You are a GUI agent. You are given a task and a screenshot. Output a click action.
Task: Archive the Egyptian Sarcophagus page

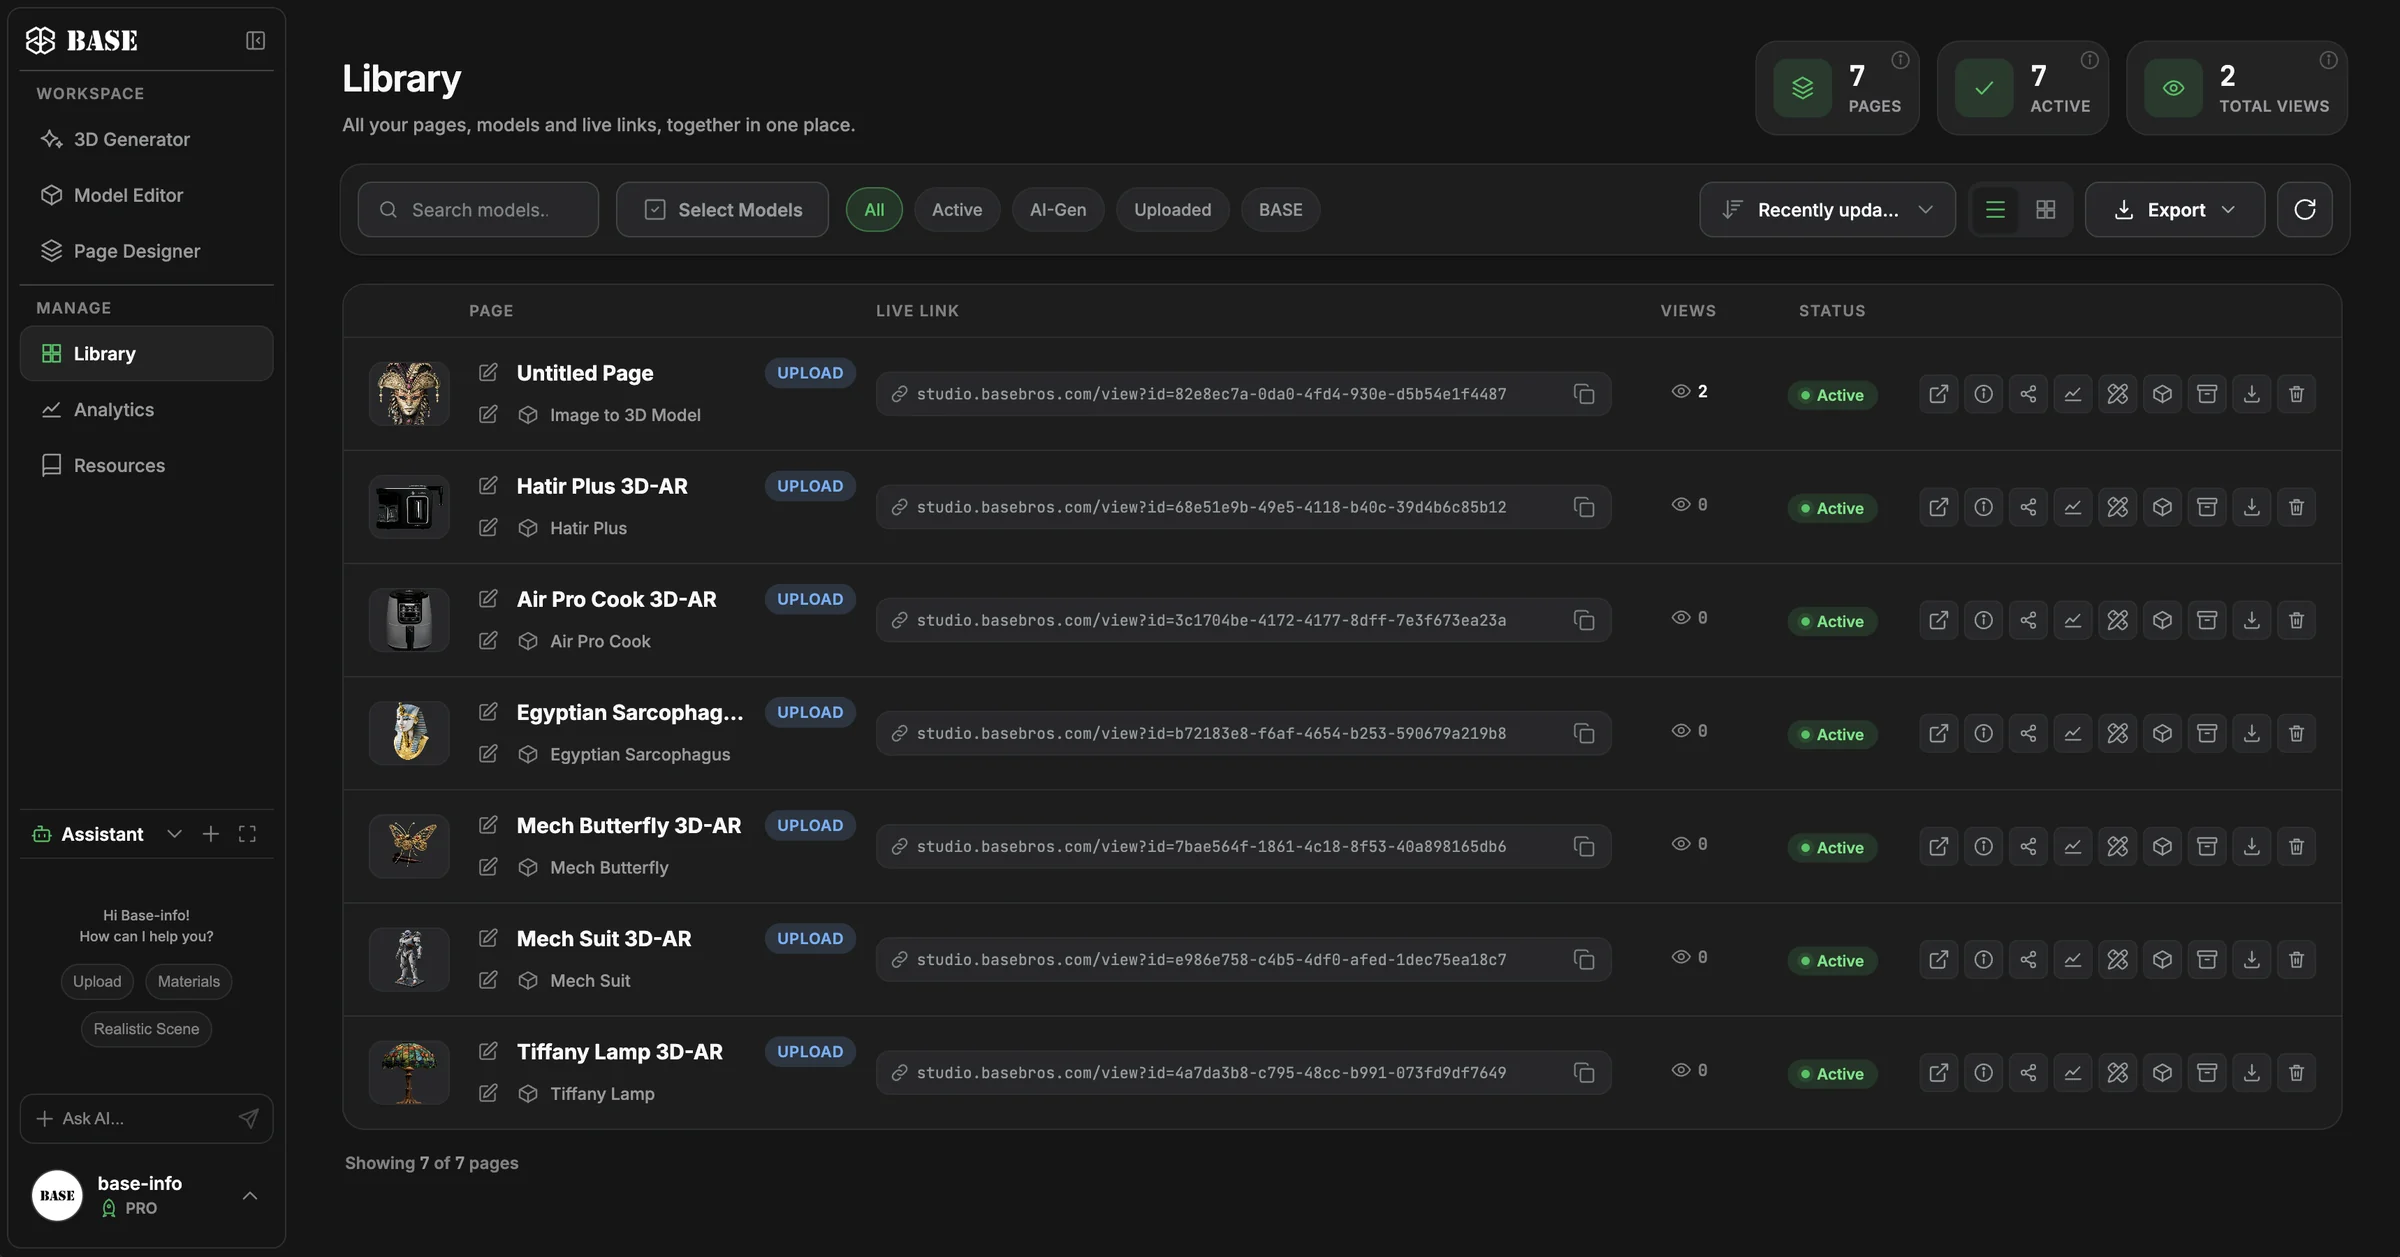[x=2207, y=733]
